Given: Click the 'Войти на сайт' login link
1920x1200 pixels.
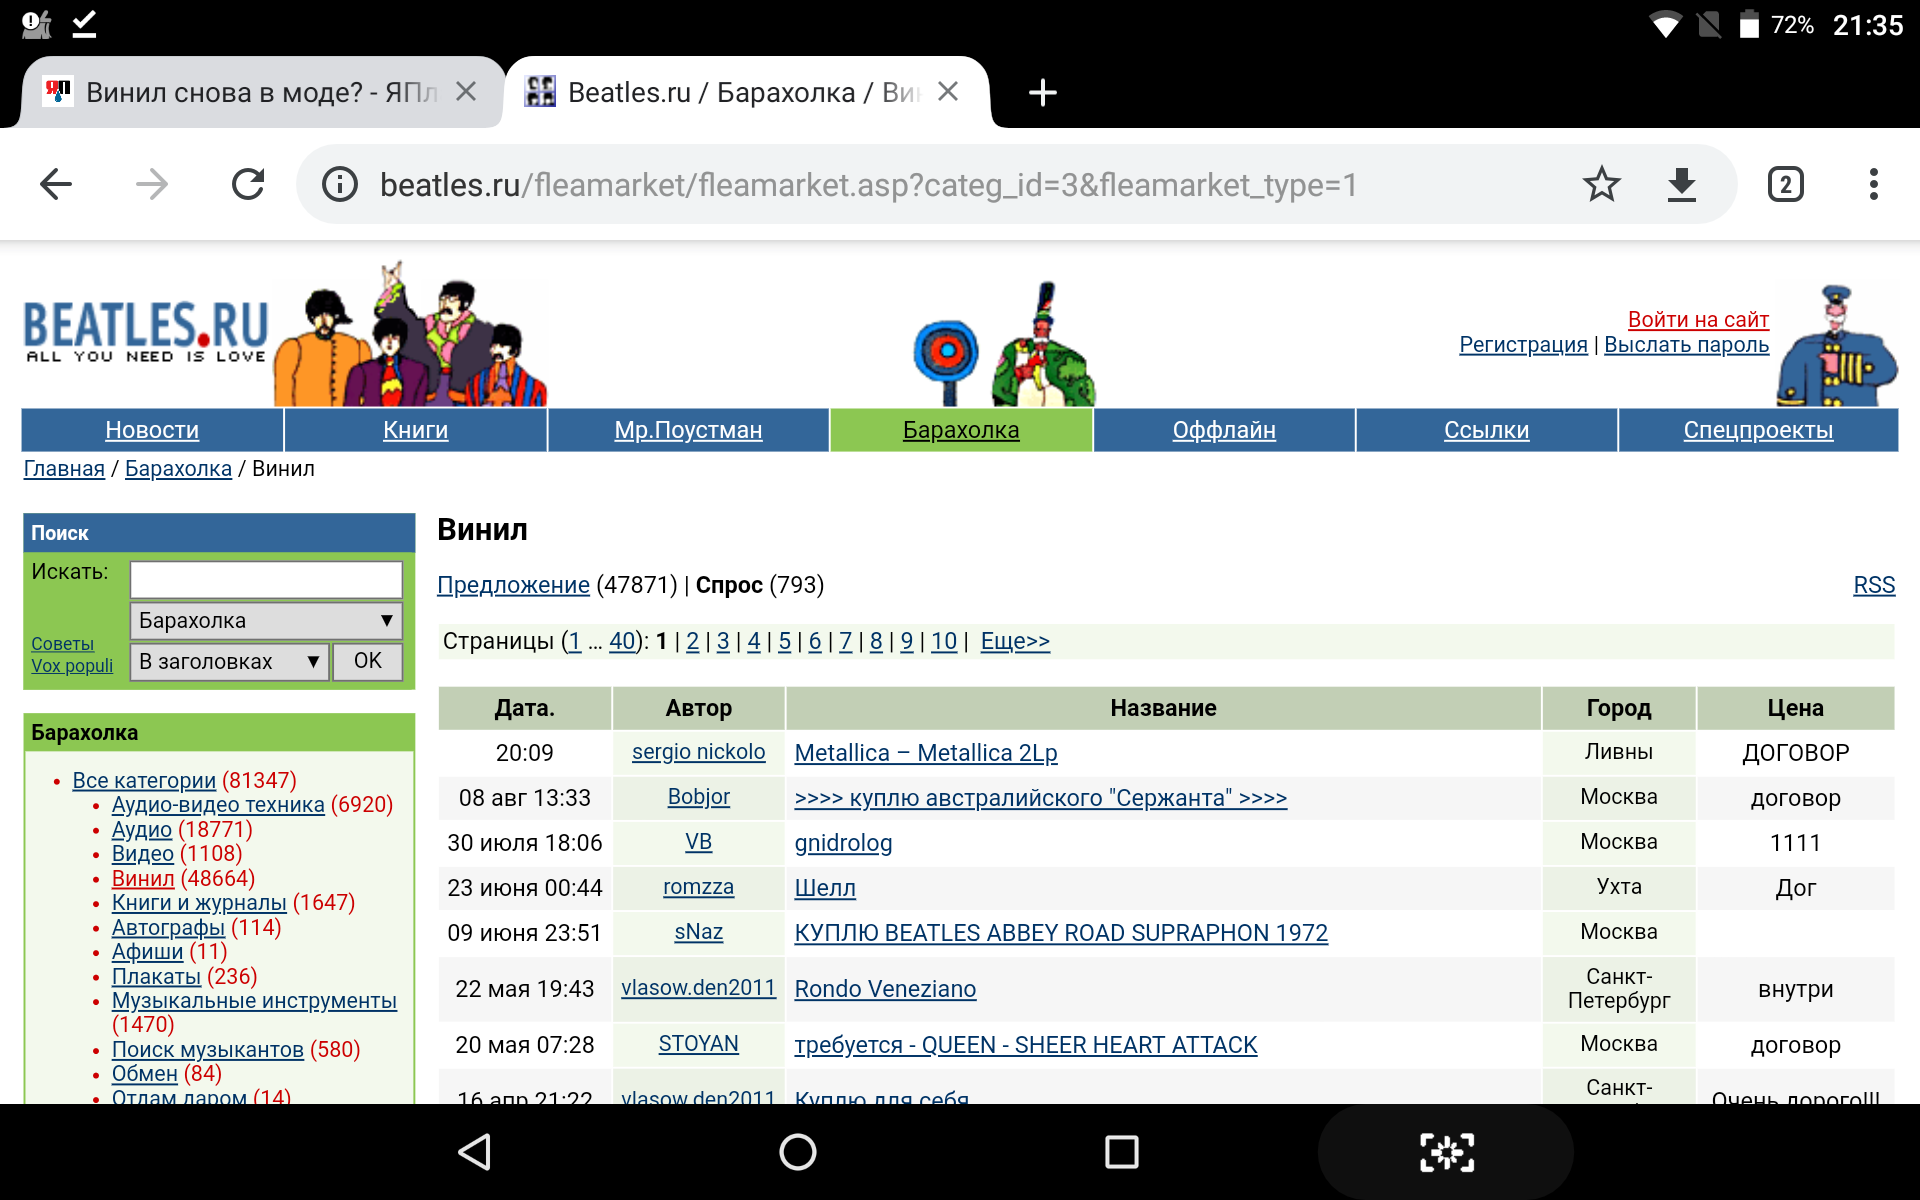Looking at the screenshot, I should (1698, 320).
